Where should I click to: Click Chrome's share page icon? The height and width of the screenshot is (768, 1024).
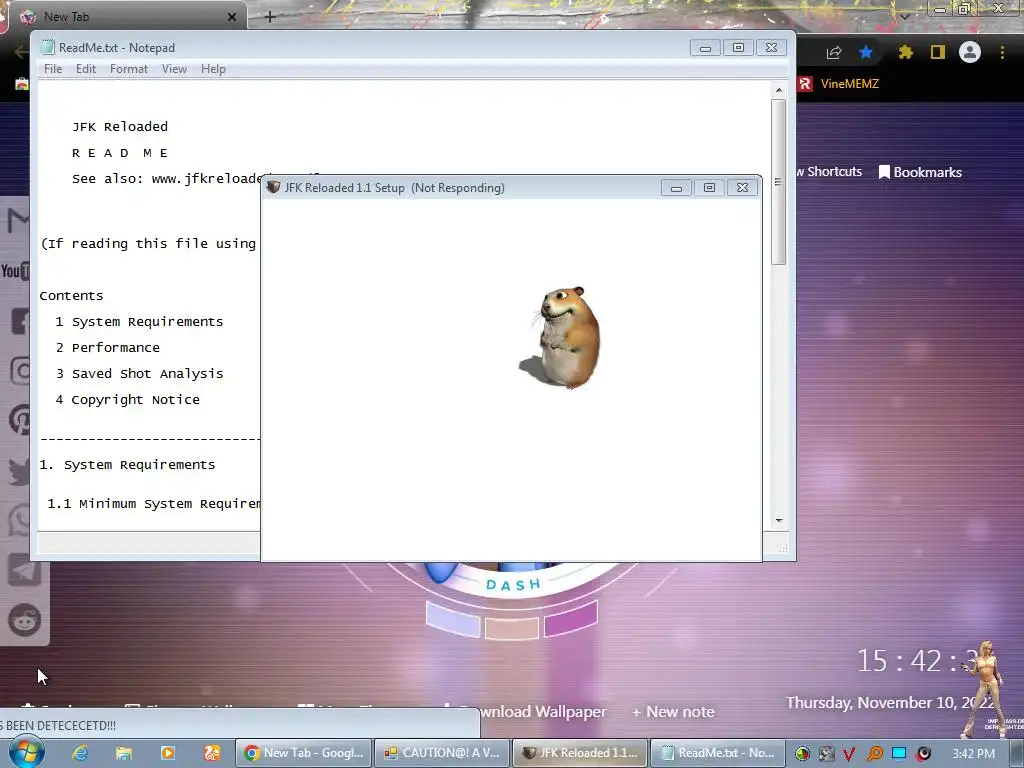[834, 53]
